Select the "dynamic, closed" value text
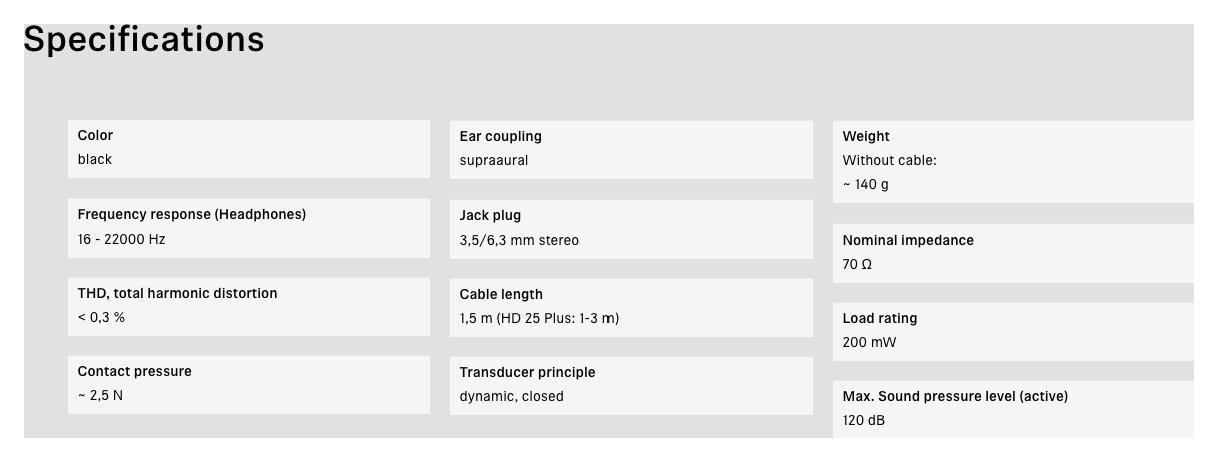 pos(511,396)
